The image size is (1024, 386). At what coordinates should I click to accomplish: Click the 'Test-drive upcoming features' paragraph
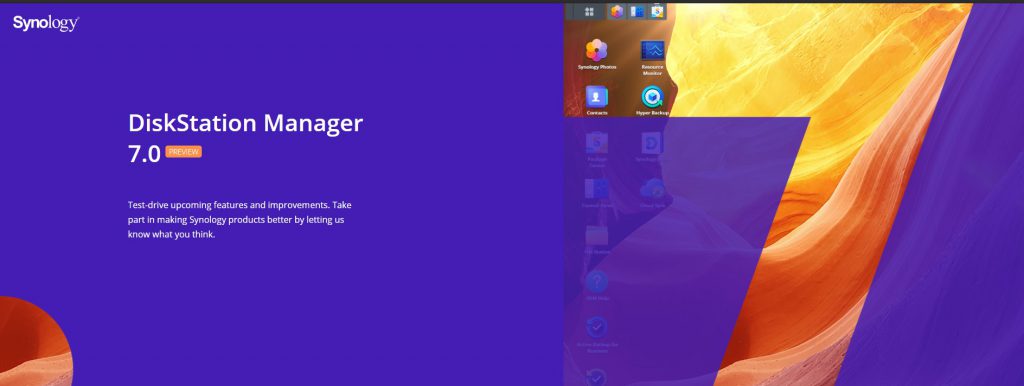pos(240,219)
